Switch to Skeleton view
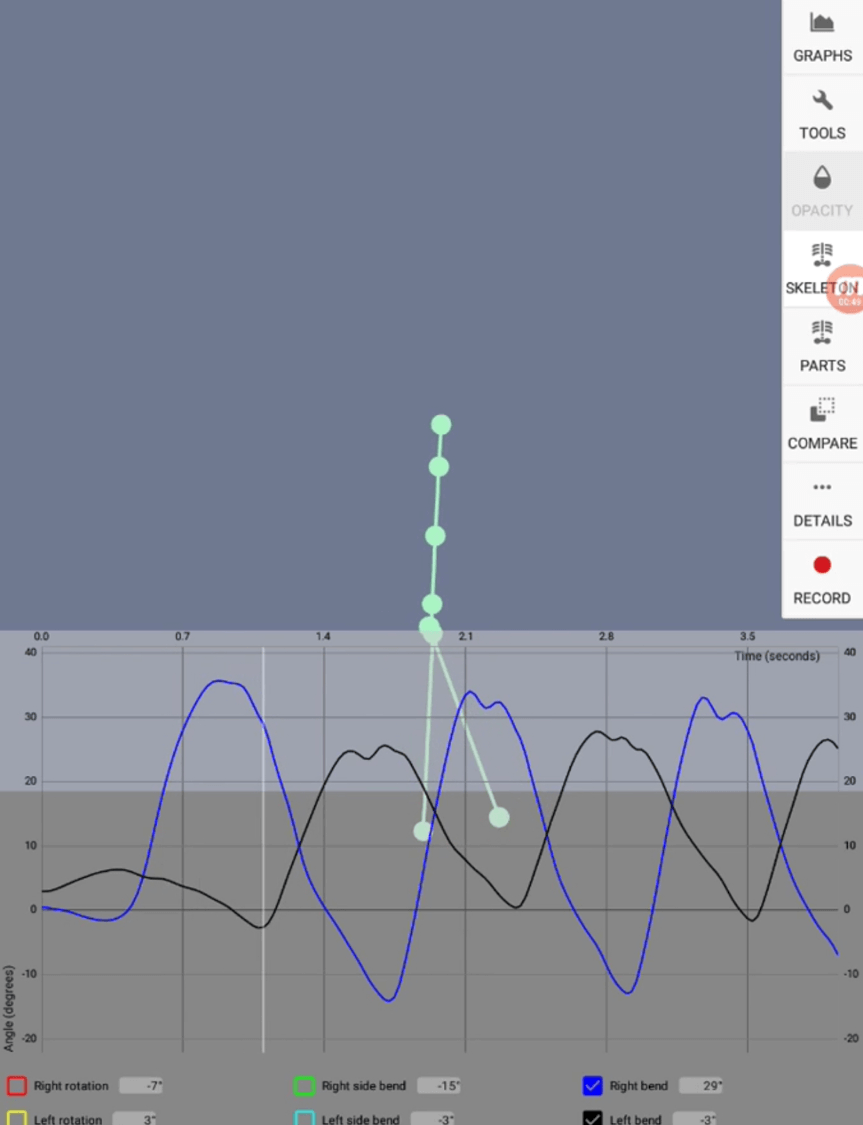Image resolution: width=863 pixels, height=1125 pixels. (x=815, y=268)
